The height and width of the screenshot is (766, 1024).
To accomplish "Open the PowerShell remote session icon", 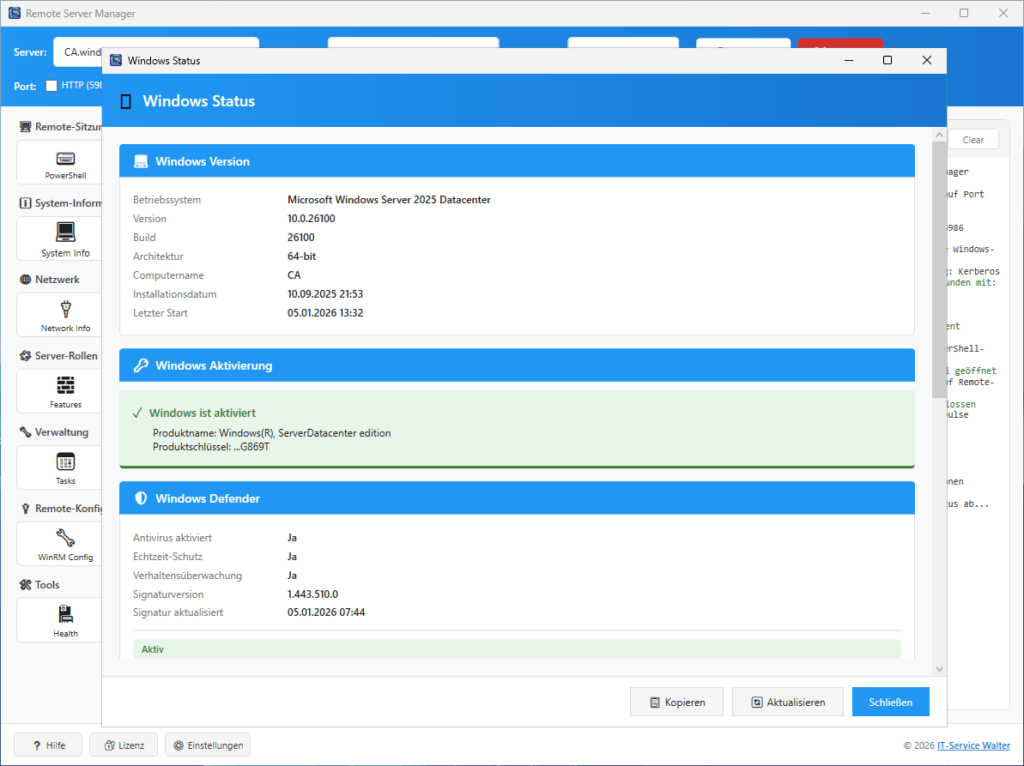I will 66,159.
